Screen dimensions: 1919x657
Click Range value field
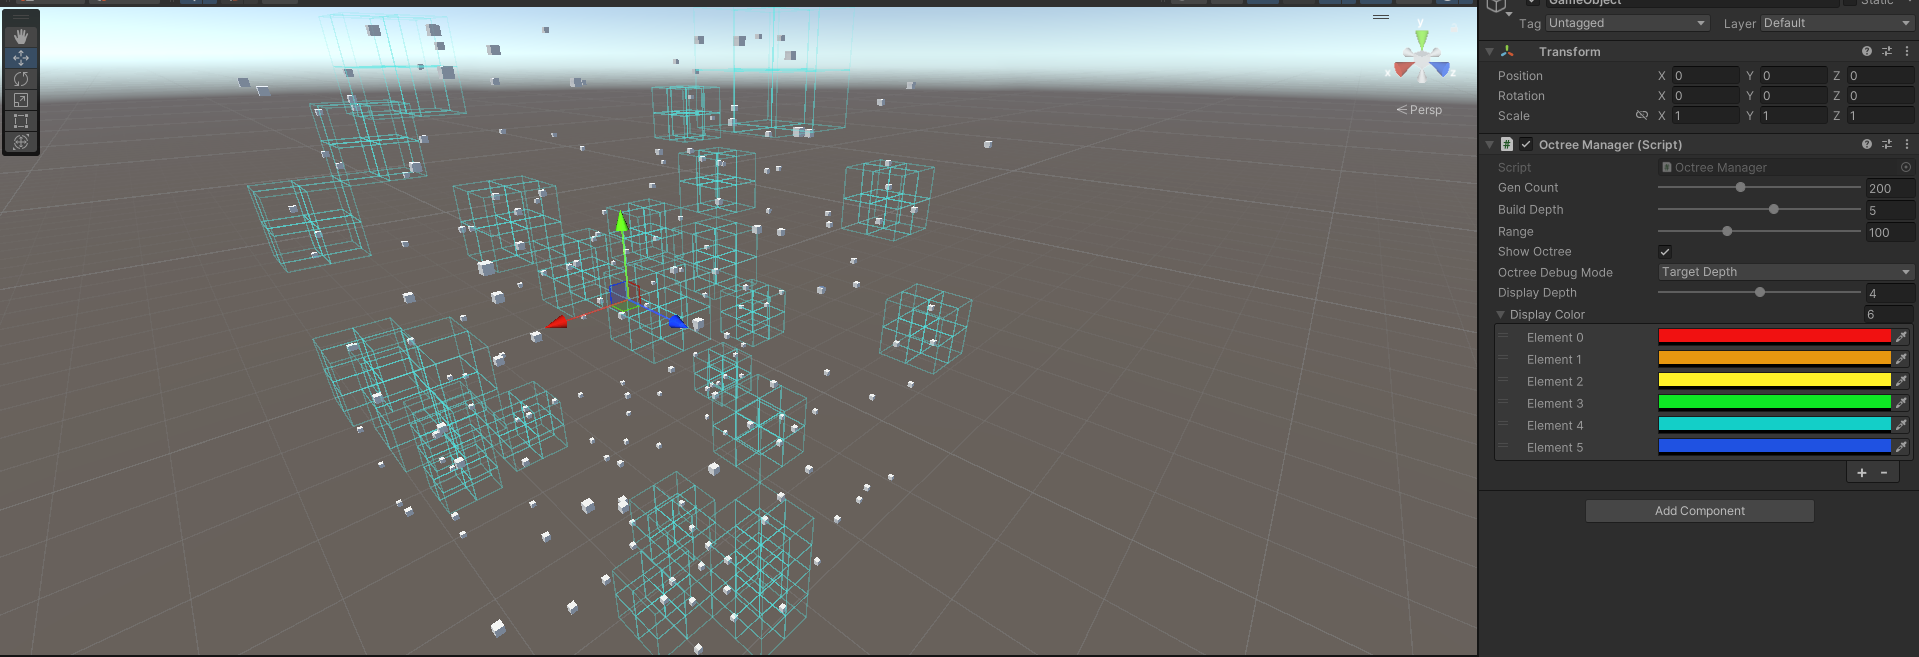[1890, 232]
